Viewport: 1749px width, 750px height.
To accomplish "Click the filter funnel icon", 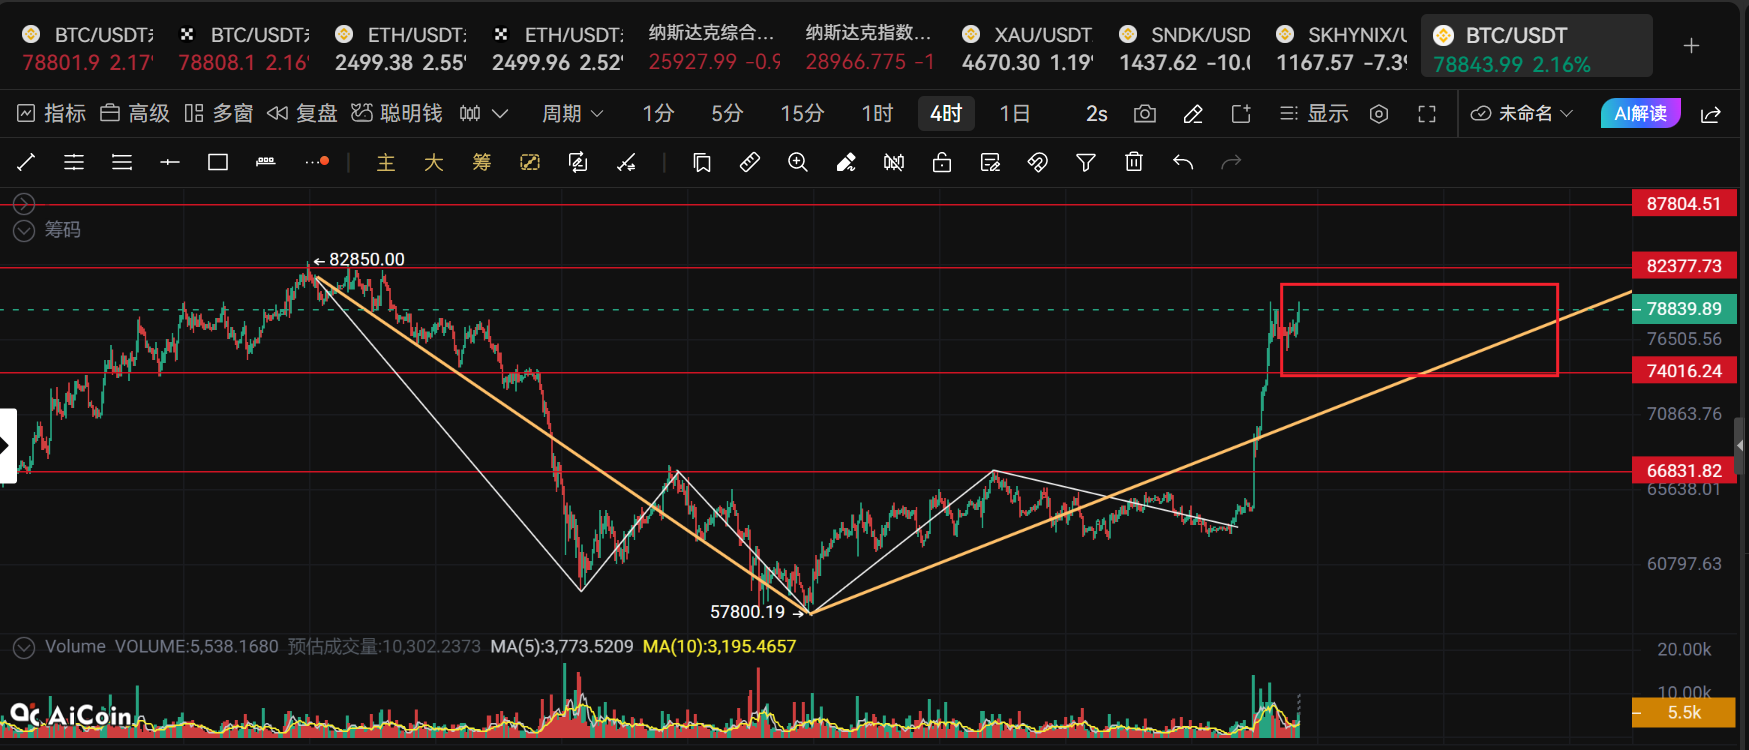I will coord(1086,162).
